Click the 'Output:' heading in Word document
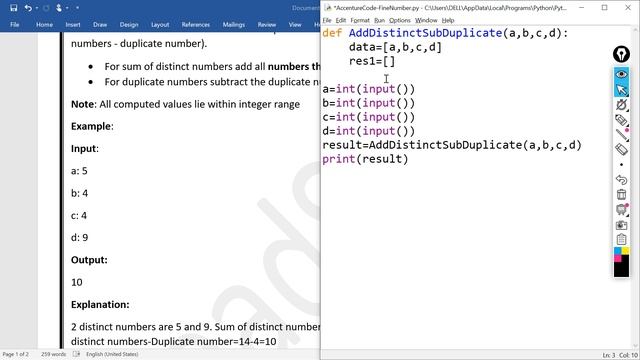640x360 pixels. [x=89, y=260]
